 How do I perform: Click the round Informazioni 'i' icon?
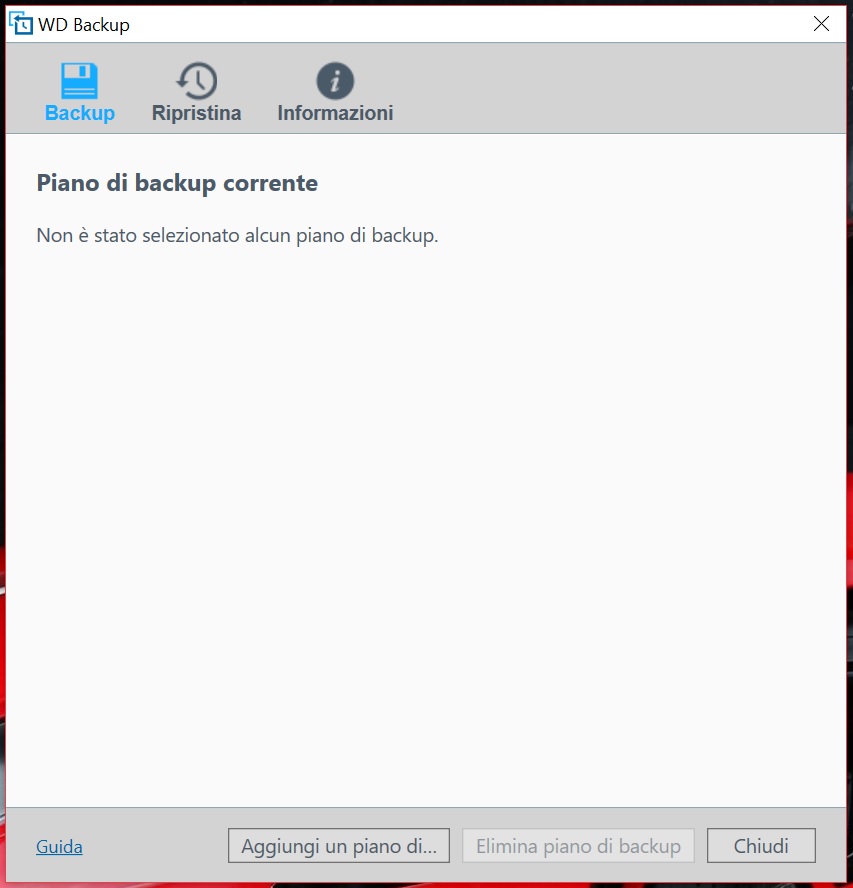335,80
